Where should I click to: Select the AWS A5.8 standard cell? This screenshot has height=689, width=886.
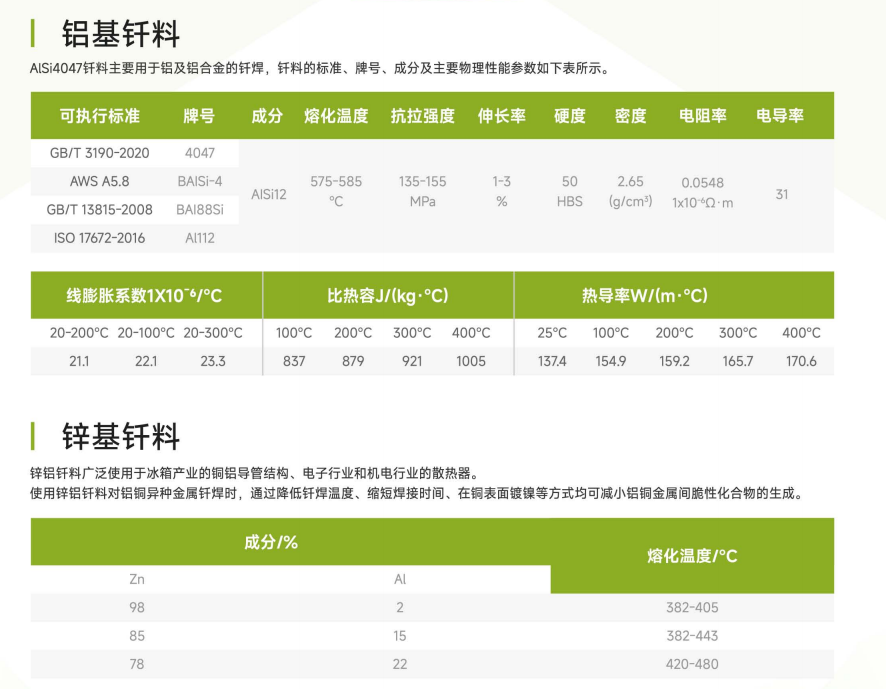(99, 182)
